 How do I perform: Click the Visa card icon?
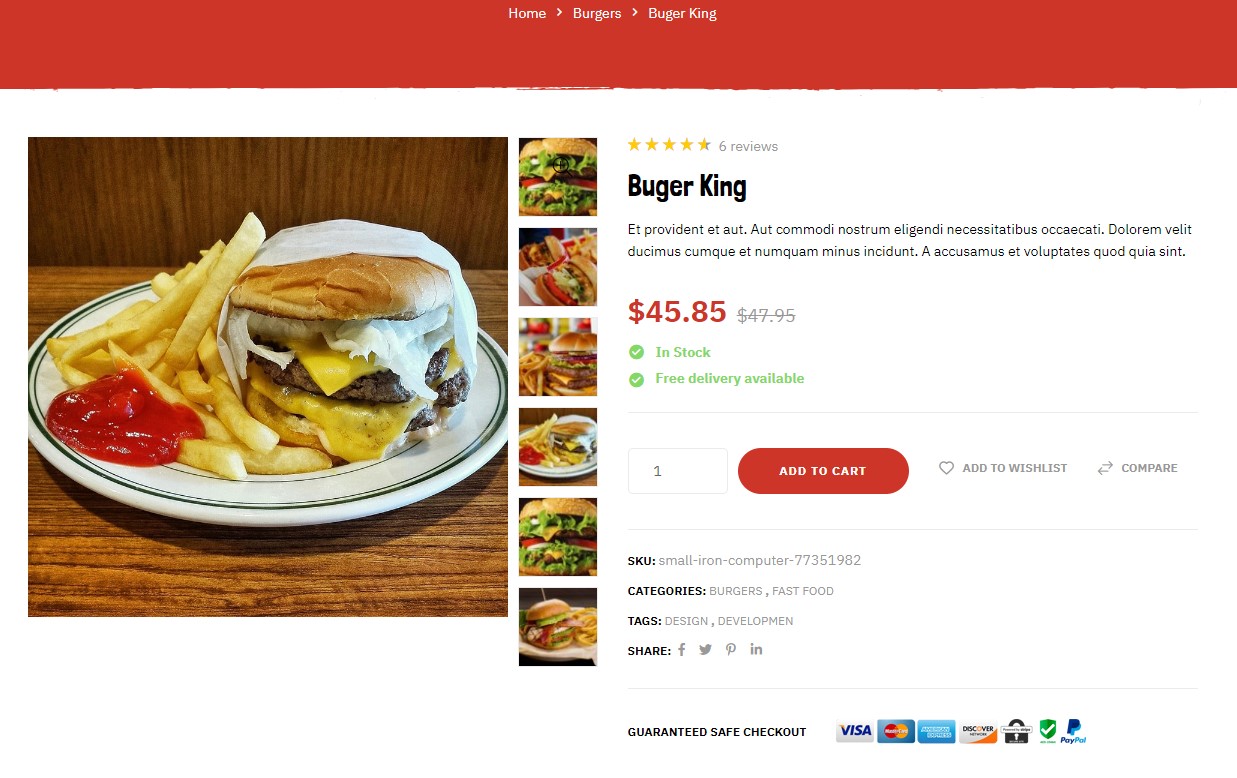pyautogui.click(x=855, y=732)
